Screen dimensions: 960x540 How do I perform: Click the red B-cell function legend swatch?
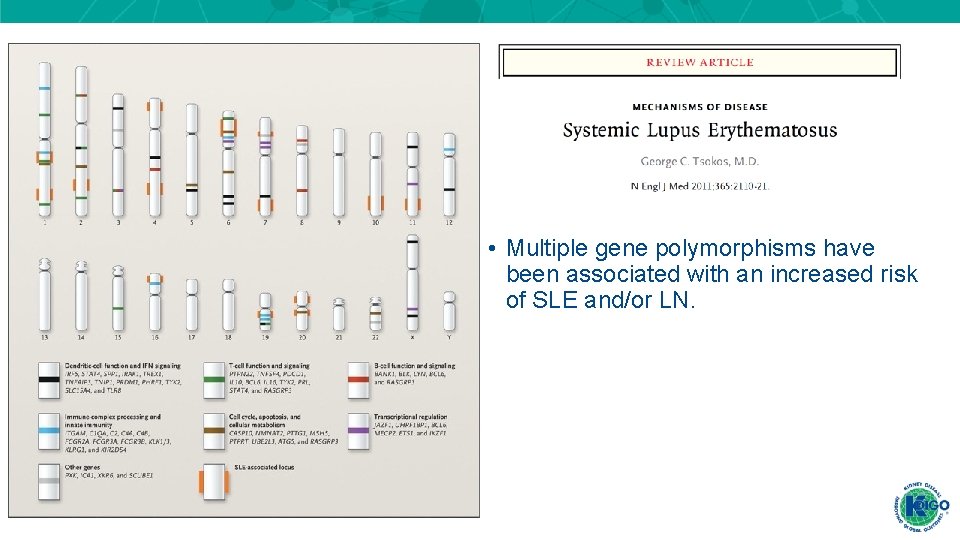(x=359, y=380)
